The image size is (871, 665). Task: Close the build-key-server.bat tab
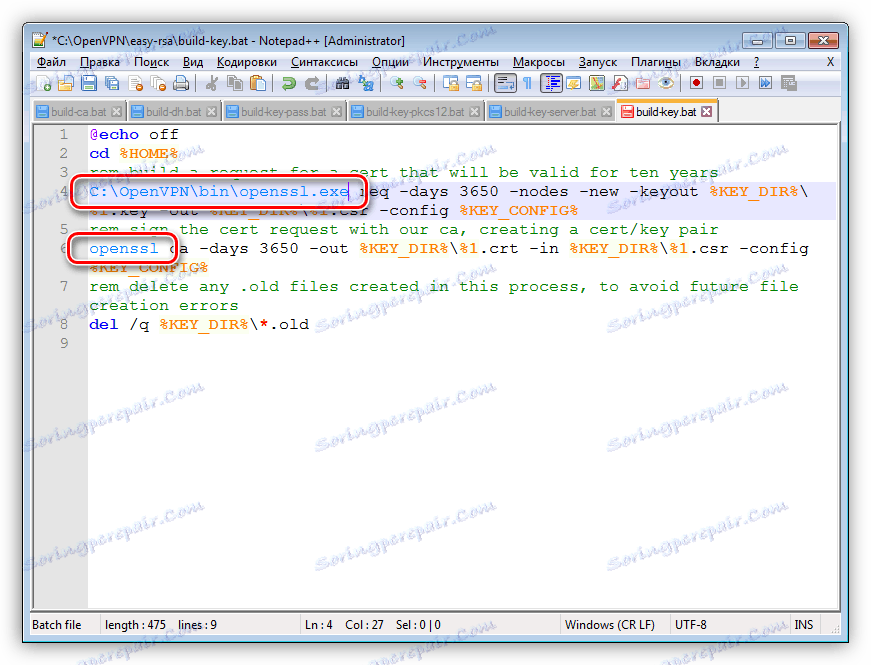click(x=608, y=111)
